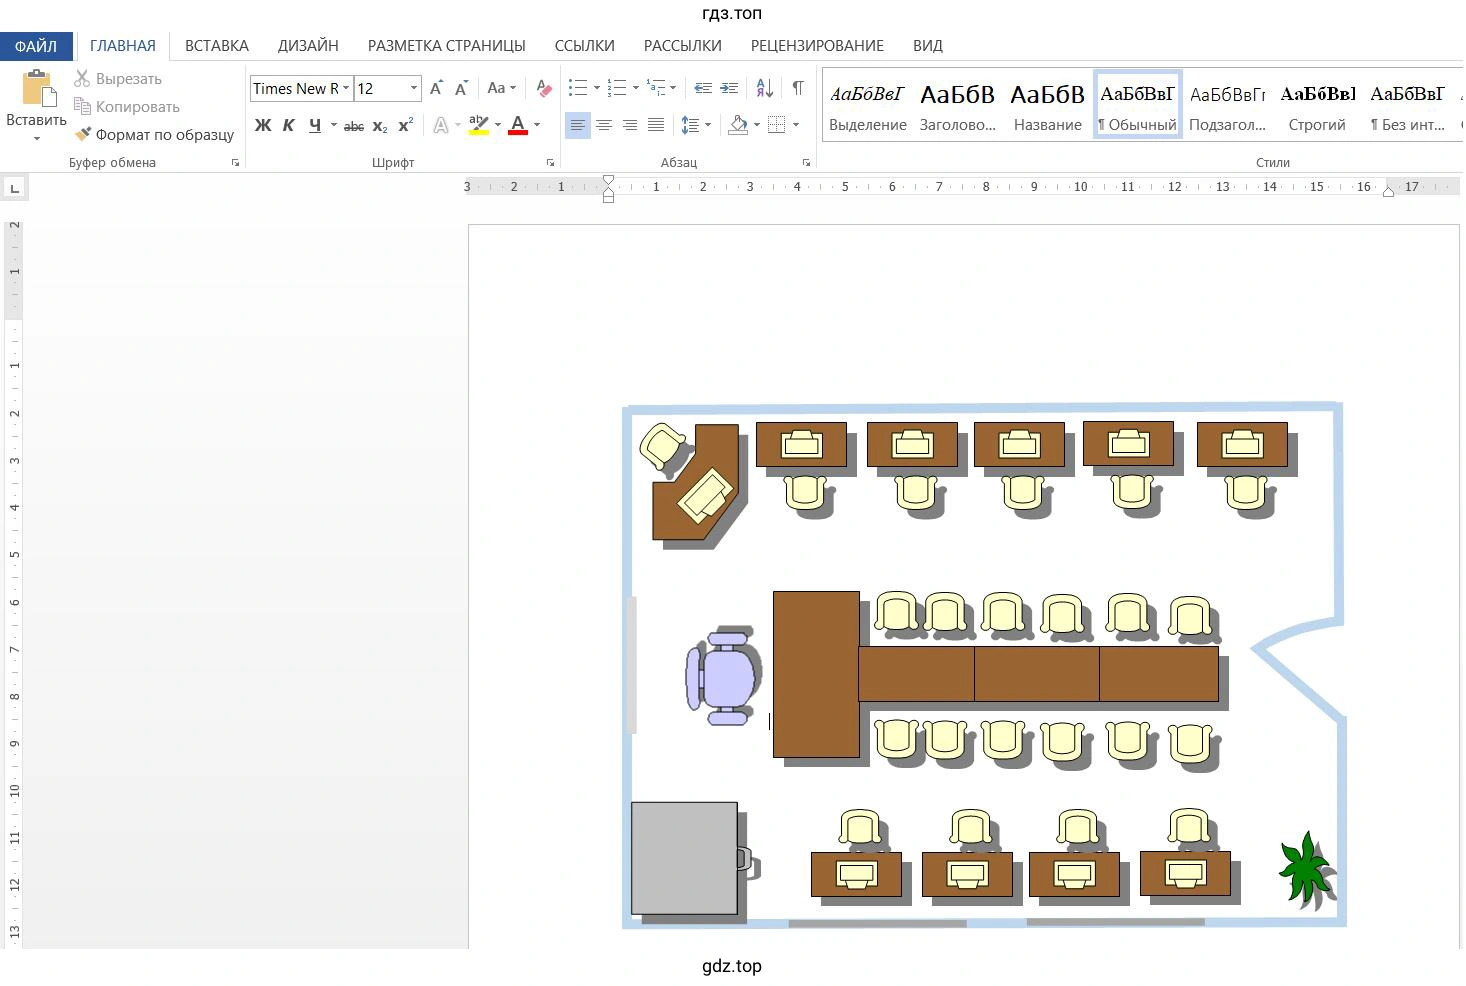The image size is (1466, 986).
Task: Open the font name dropdown Times New R
Action: (346, 88)
